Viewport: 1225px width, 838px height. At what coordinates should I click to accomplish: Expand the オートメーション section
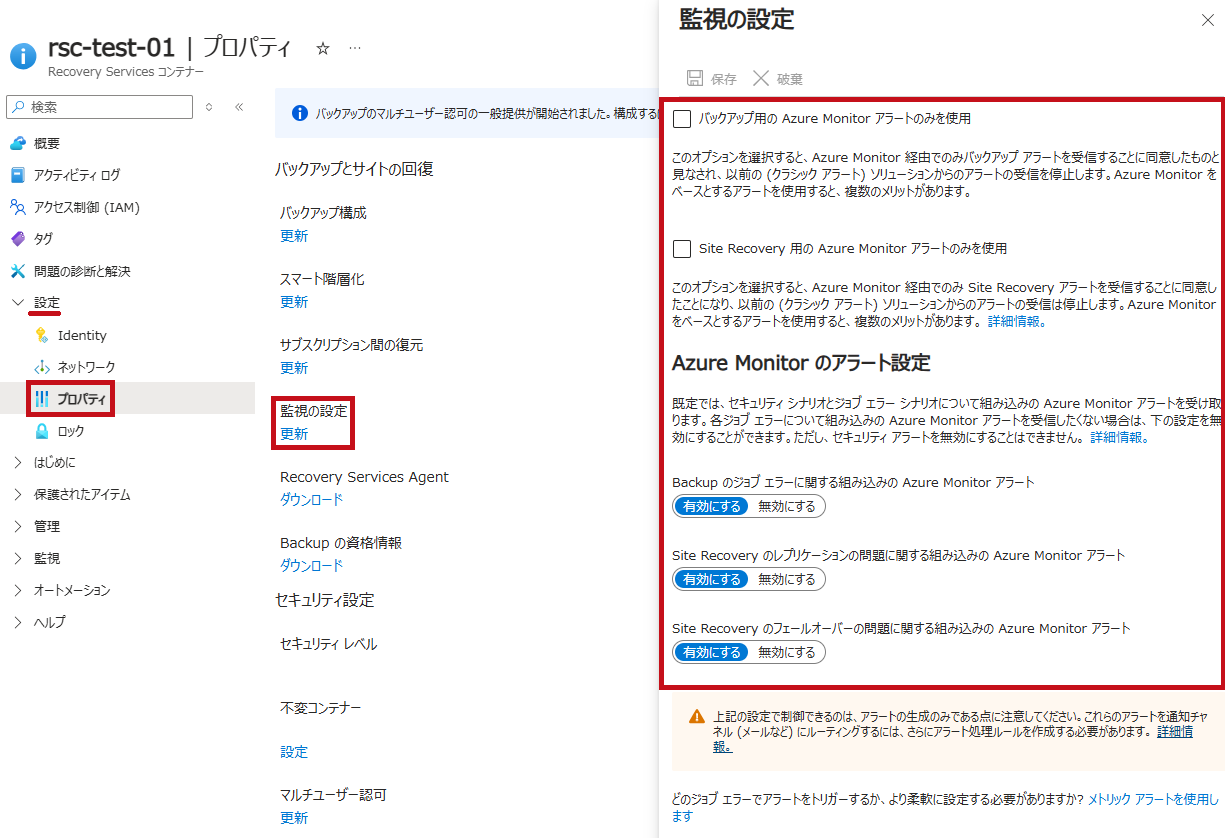(17, 590)
